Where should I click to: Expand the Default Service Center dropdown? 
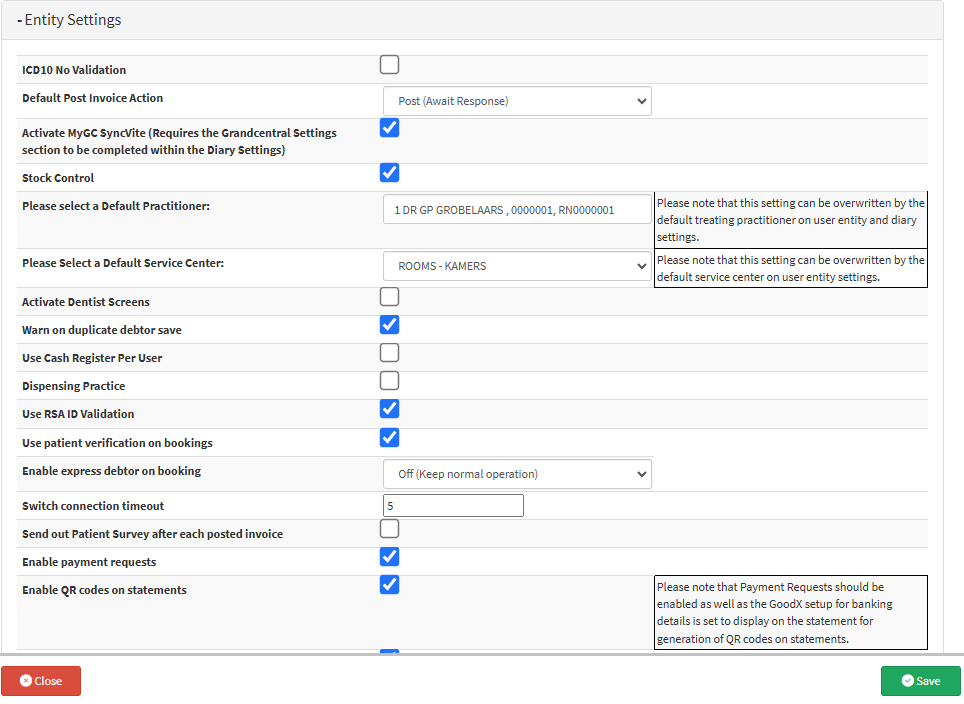[x=517, y=266]
